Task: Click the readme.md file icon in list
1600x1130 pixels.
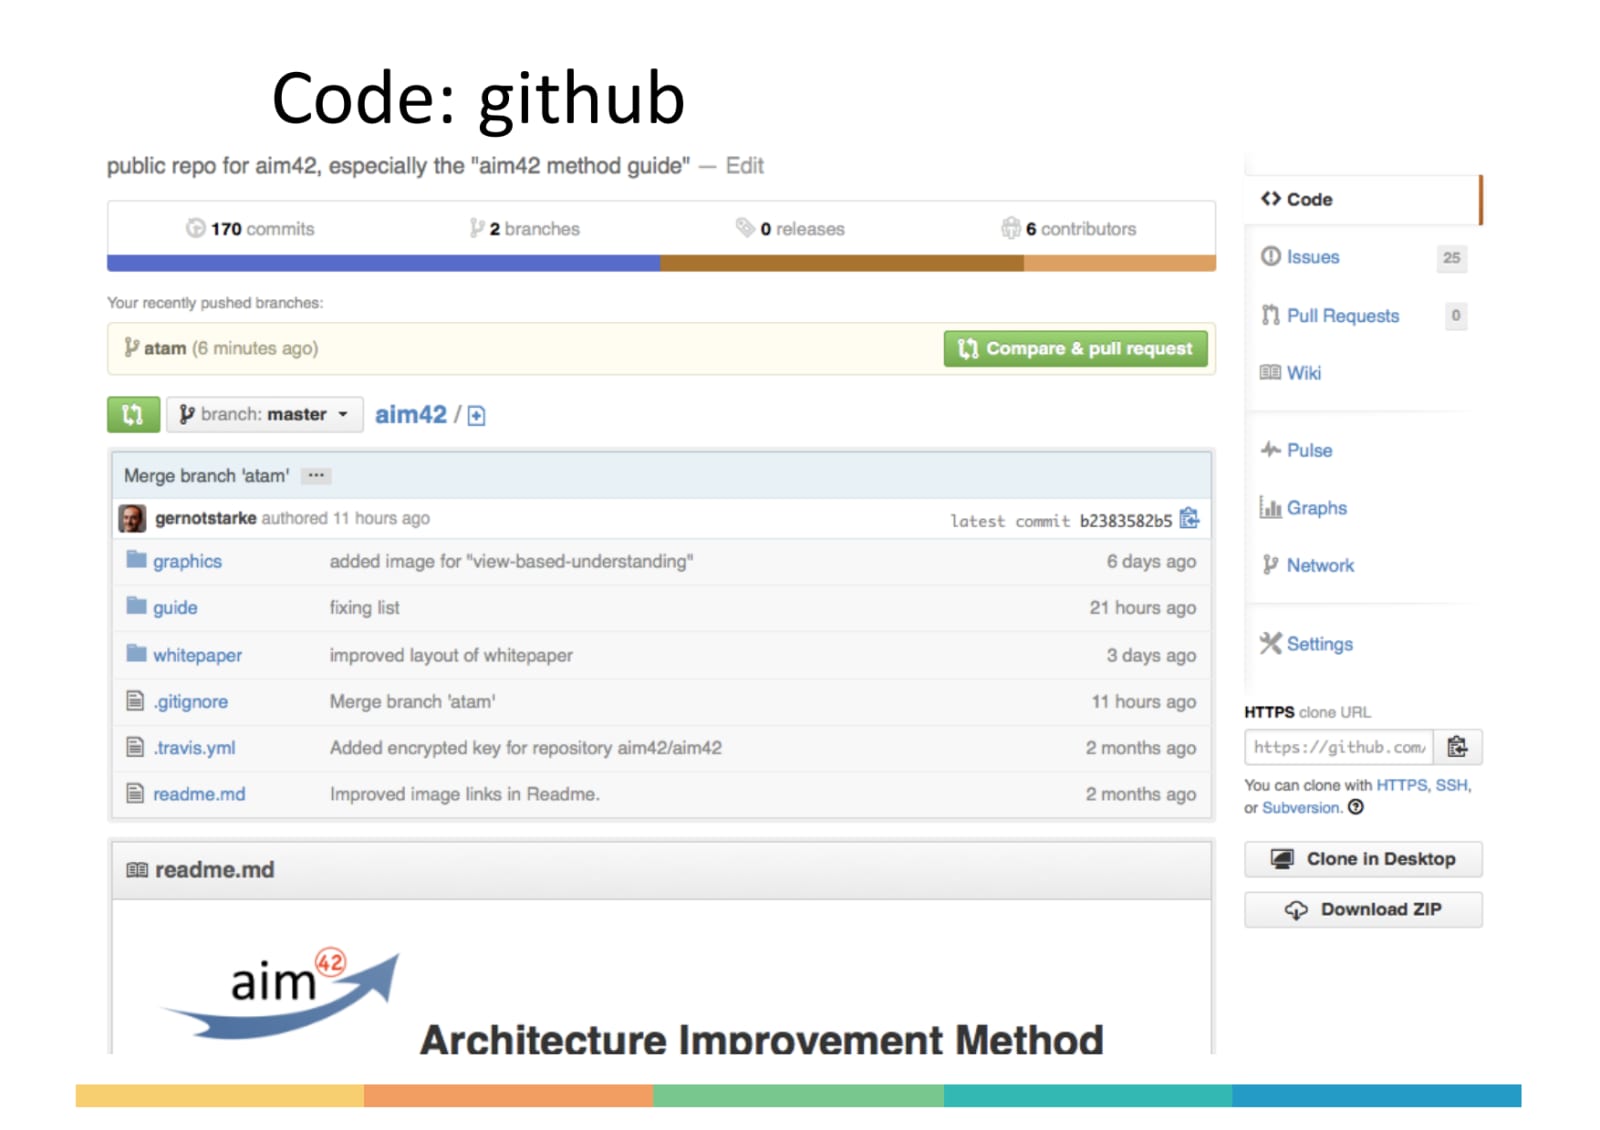Action: (135, 793)
